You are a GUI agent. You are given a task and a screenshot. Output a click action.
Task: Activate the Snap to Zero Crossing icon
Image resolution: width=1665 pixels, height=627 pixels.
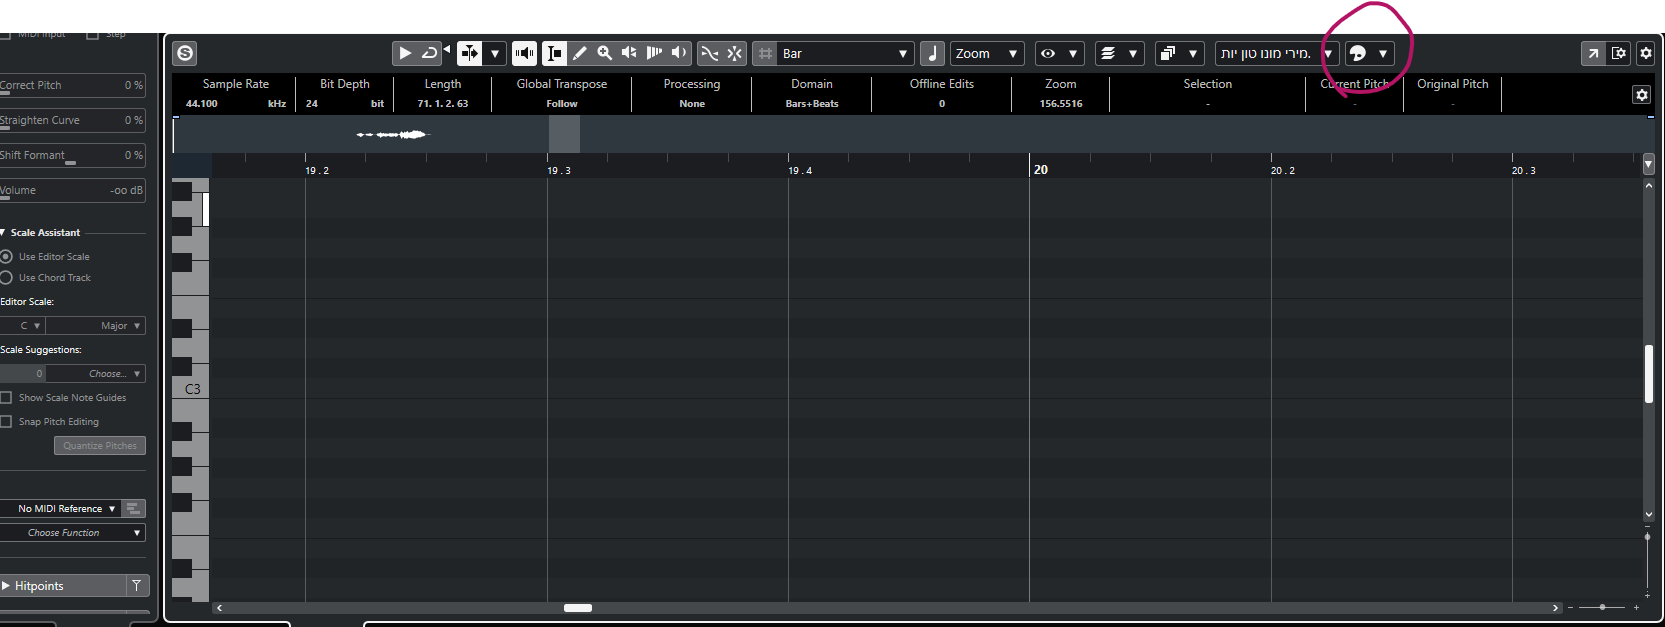(709, 53)
